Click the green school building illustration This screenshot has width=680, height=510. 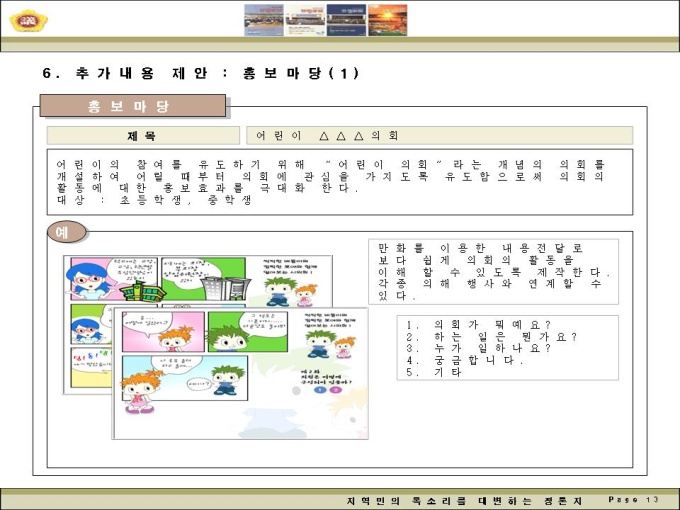[142, 291]
